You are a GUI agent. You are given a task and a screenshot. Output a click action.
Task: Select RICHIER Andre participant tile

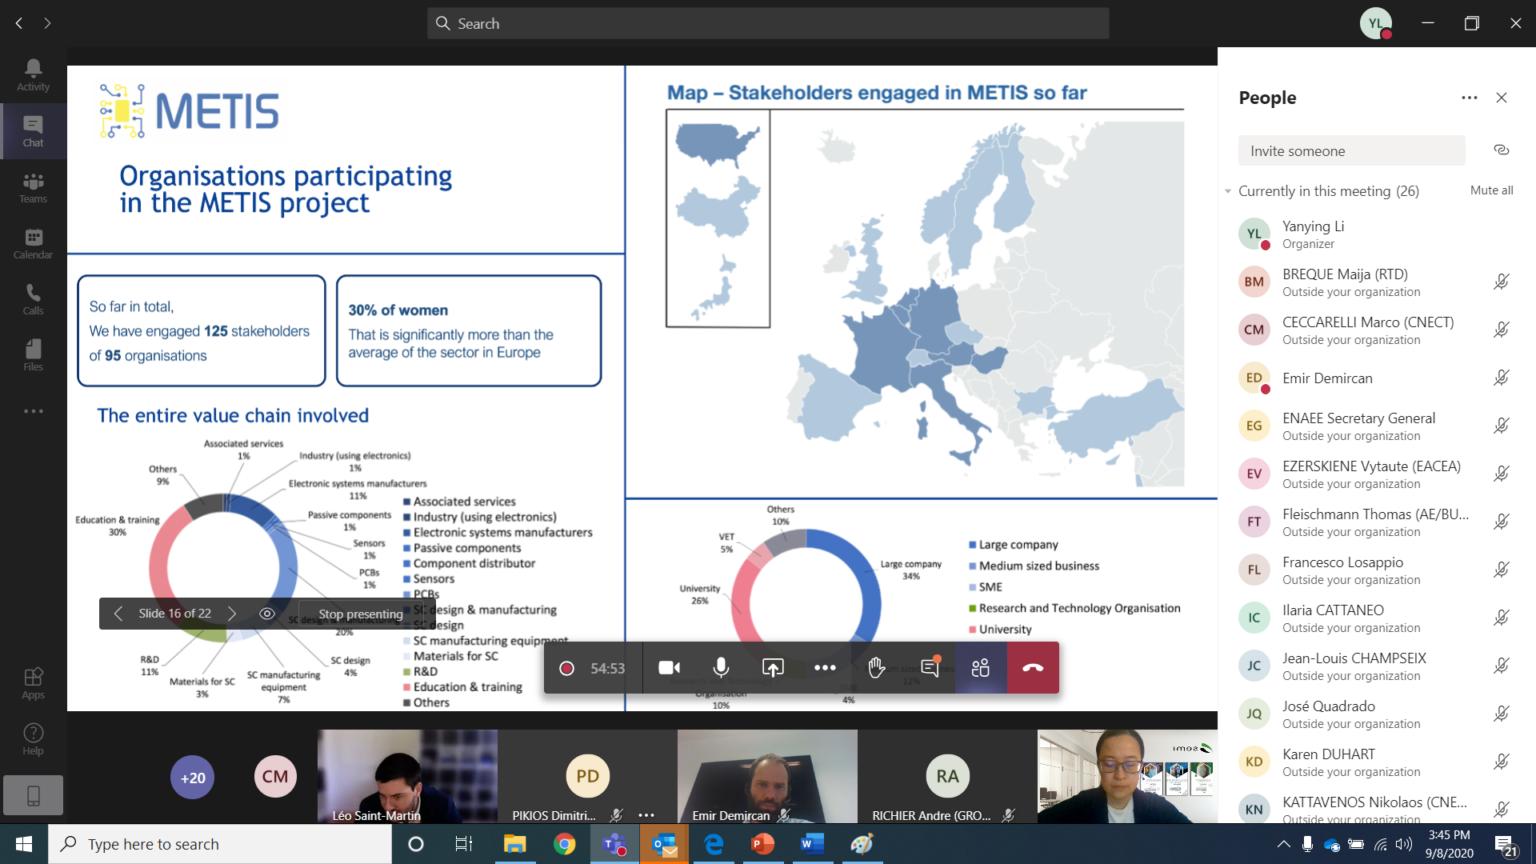tap(947, 776)
